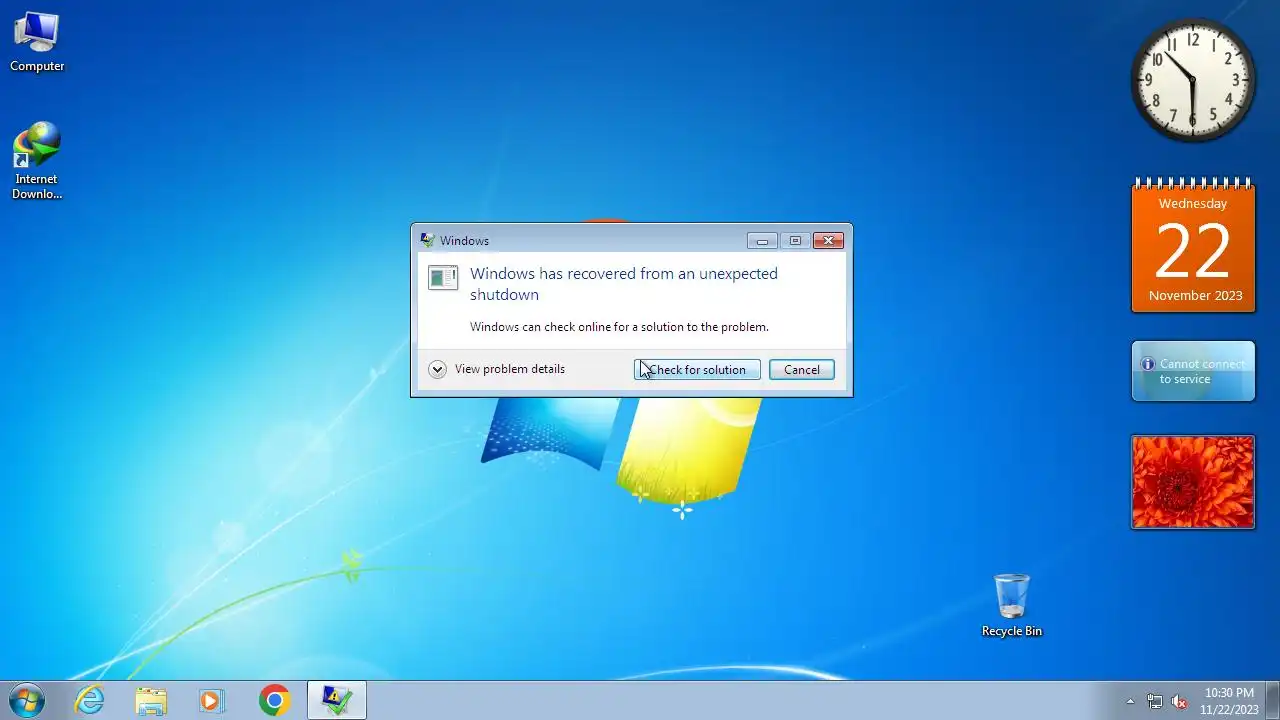1280x720 pixels.
Task: Open Windows Explorer folder on taskbar
Action: [x=151, y=700]
